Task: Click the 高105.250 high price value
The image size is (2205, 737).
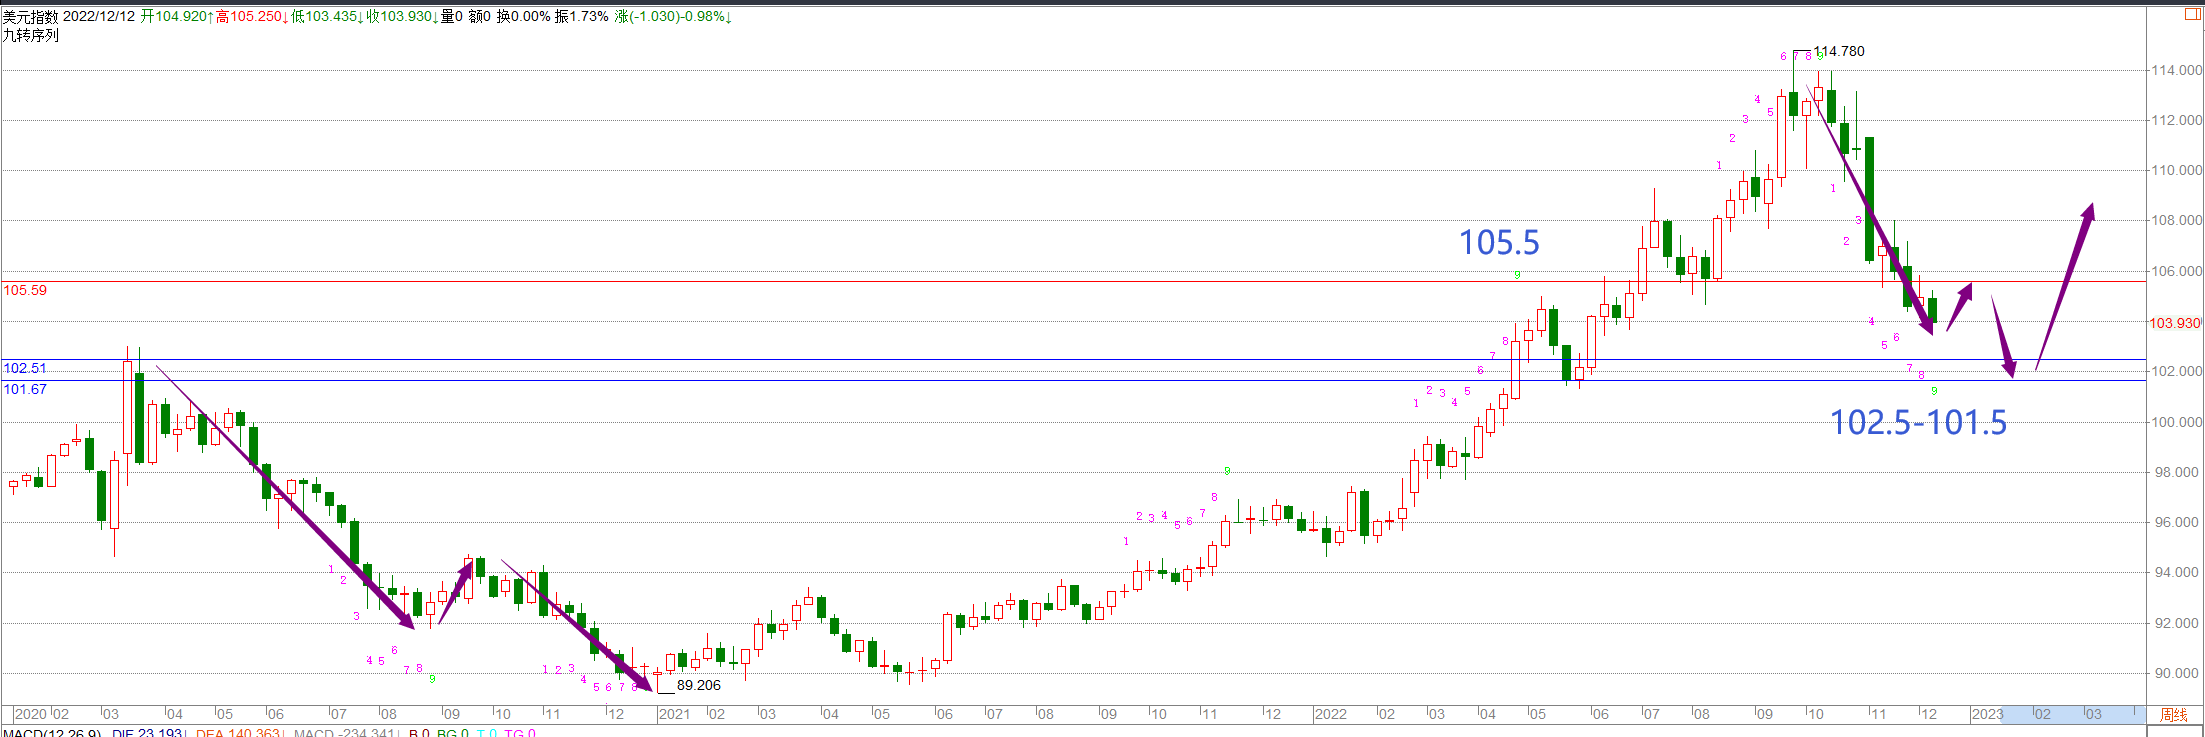Action: [252, 16]
